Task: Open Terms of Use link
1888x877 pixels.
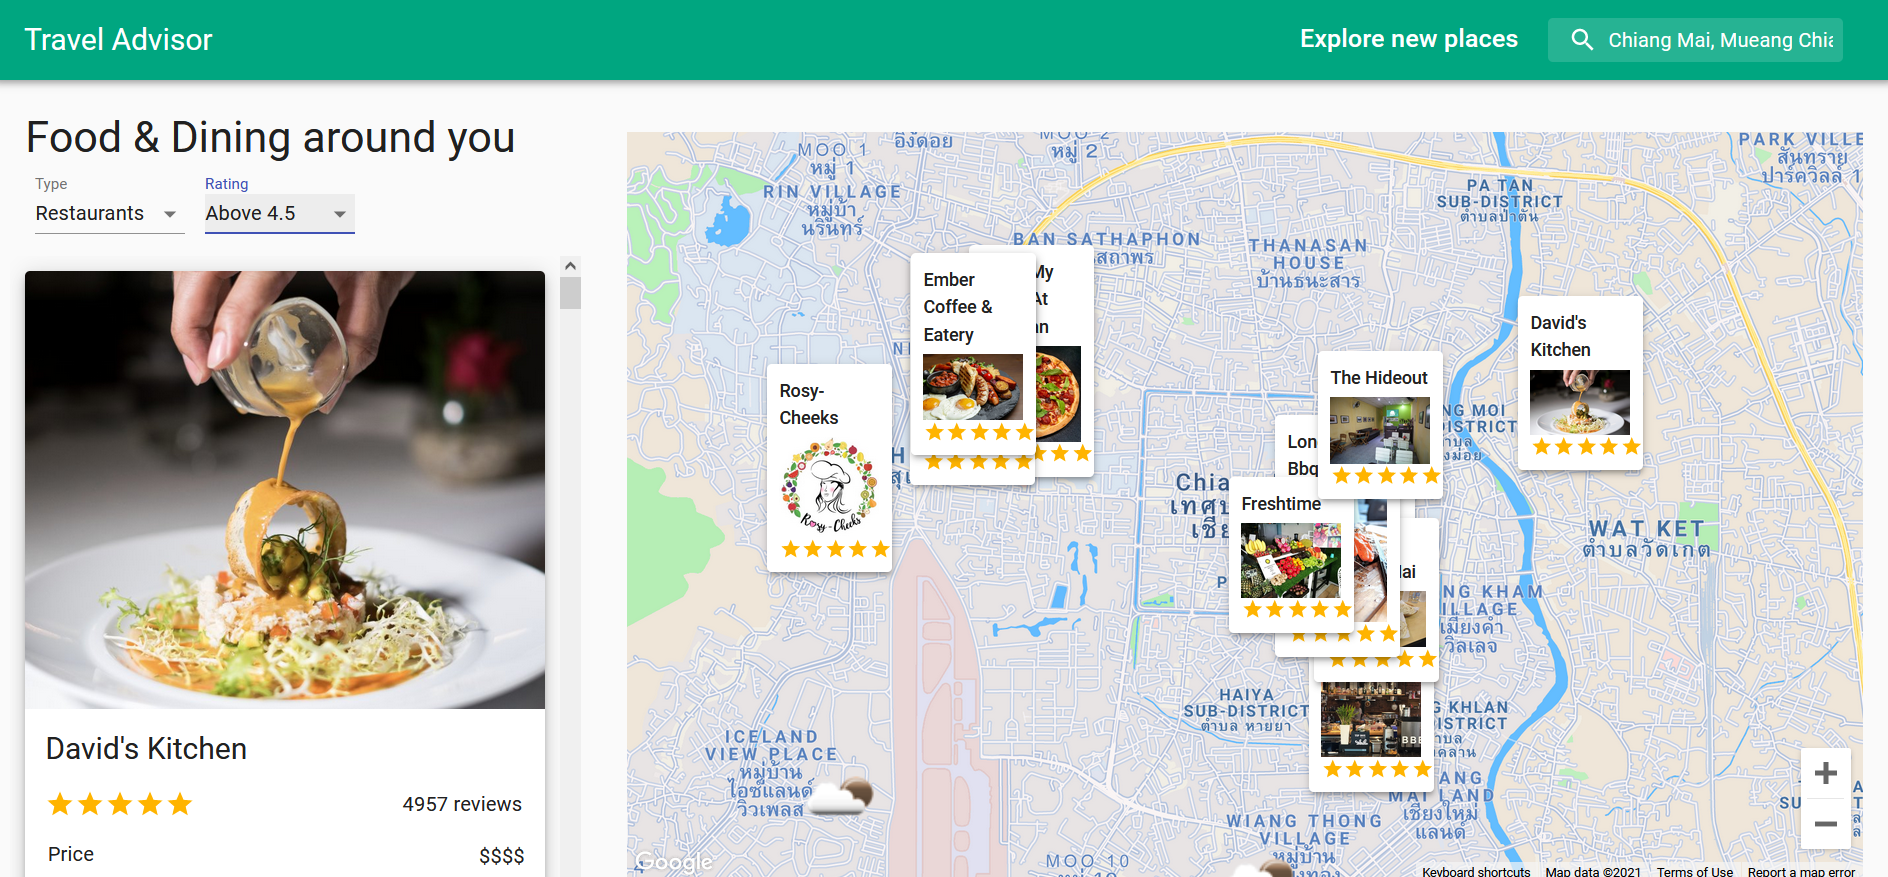Action: (1694, 871)
